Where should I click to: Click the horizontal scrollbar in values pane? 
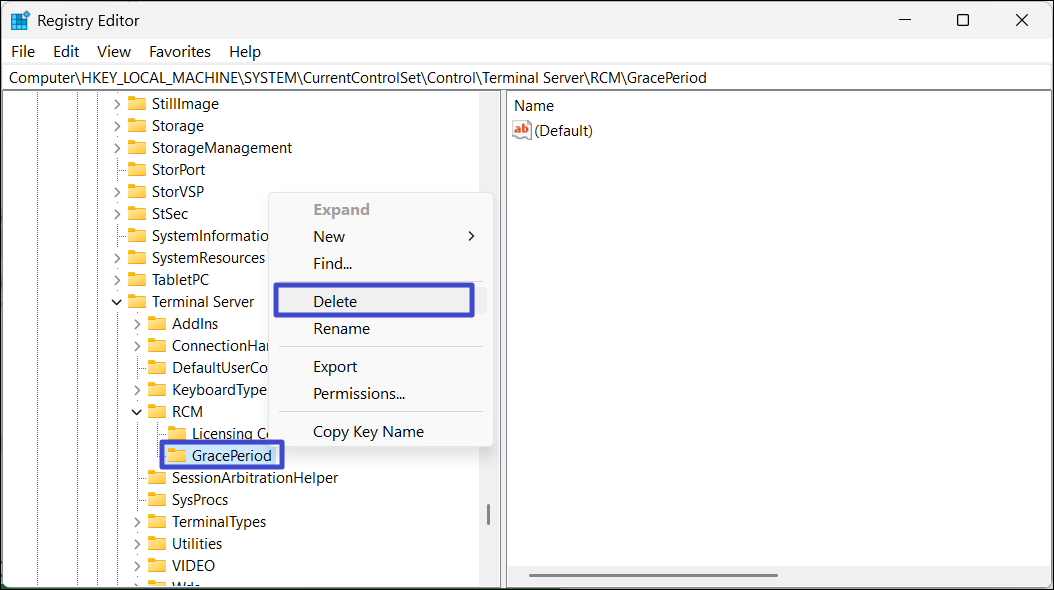pyautogui.click(x=652, y=575)
